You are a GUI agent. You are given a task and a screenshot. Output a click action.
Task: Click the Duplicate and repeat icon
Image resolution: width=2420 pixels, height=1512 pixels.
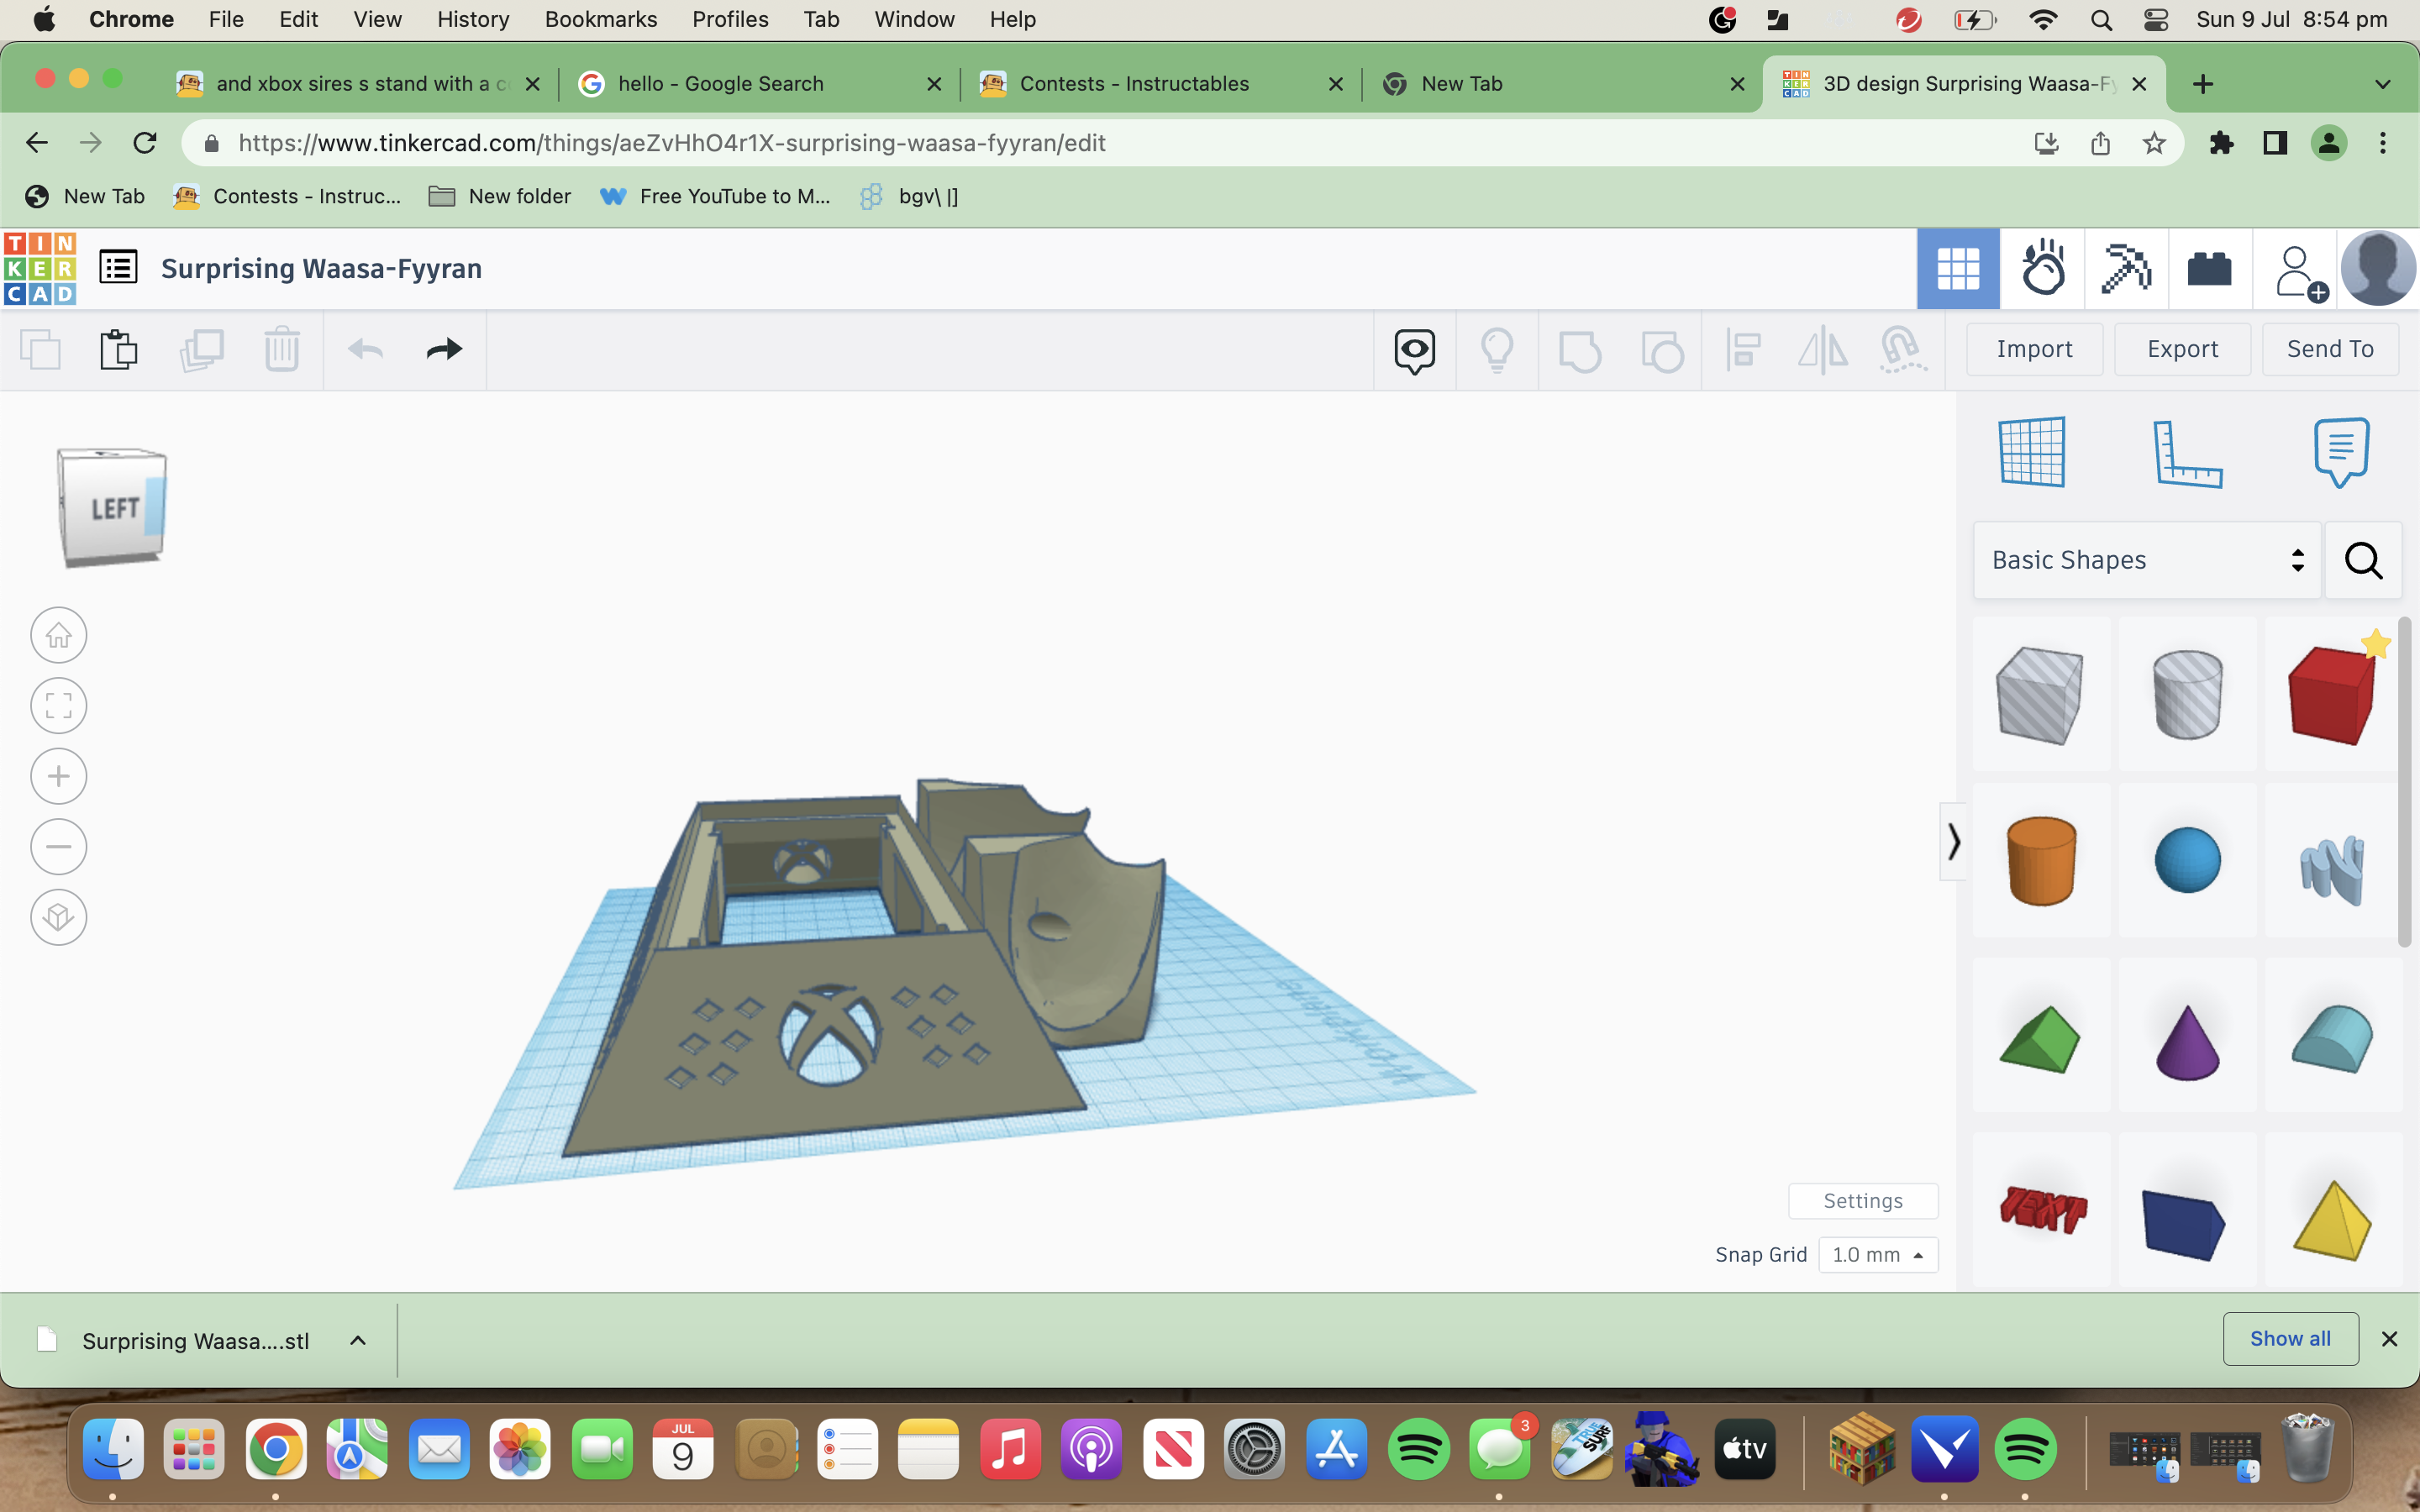[201, 349]
